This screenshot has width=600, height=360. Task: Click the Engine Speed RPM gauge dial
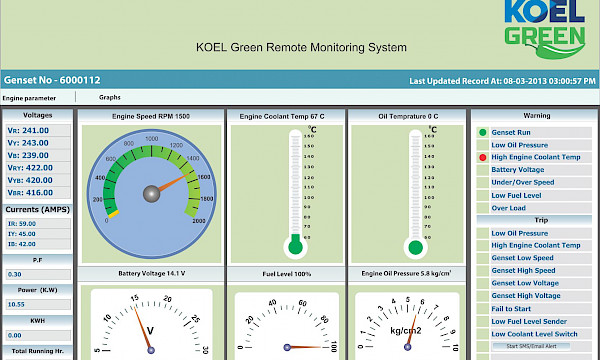click(x=152, y=194)
